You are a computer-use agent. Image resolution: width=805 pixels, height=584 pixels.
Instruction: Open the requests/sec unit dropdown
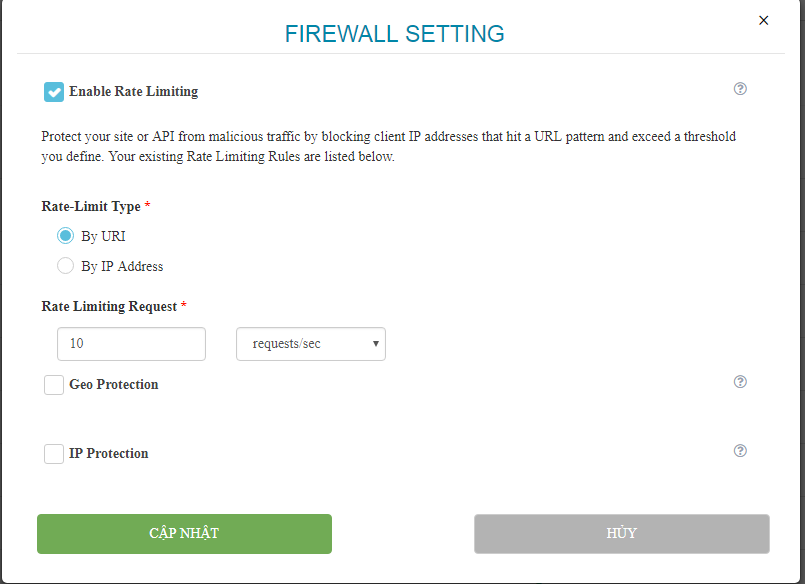click(311, 344)
